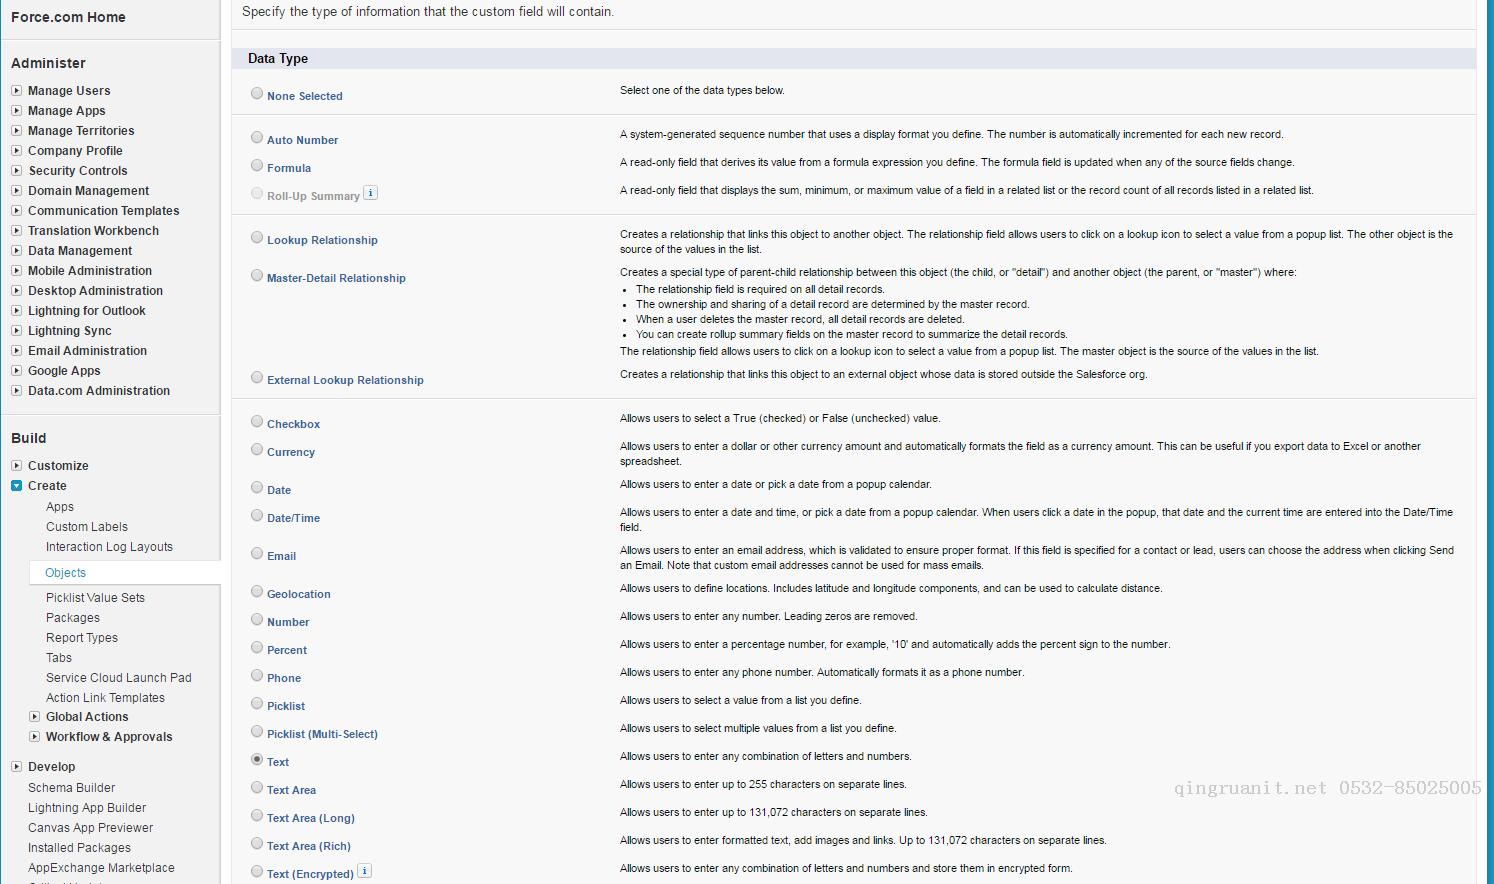This screenshot has height=884, width=1494.
Task: Choose Number data type radio
Action: [257, 619]
